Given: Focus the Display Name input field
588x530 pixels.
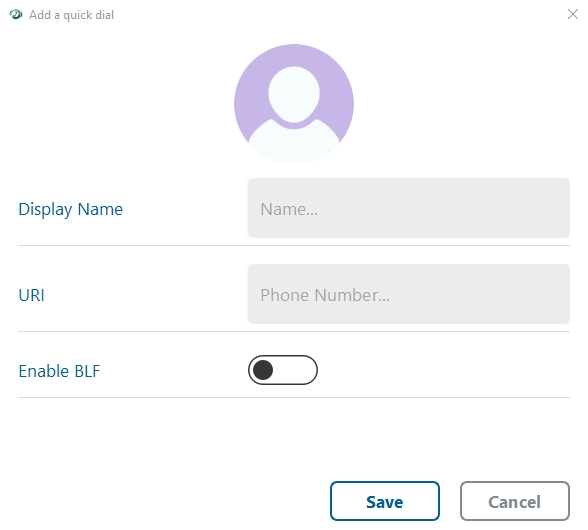Looking at the screenshot, I should (409, 208).
